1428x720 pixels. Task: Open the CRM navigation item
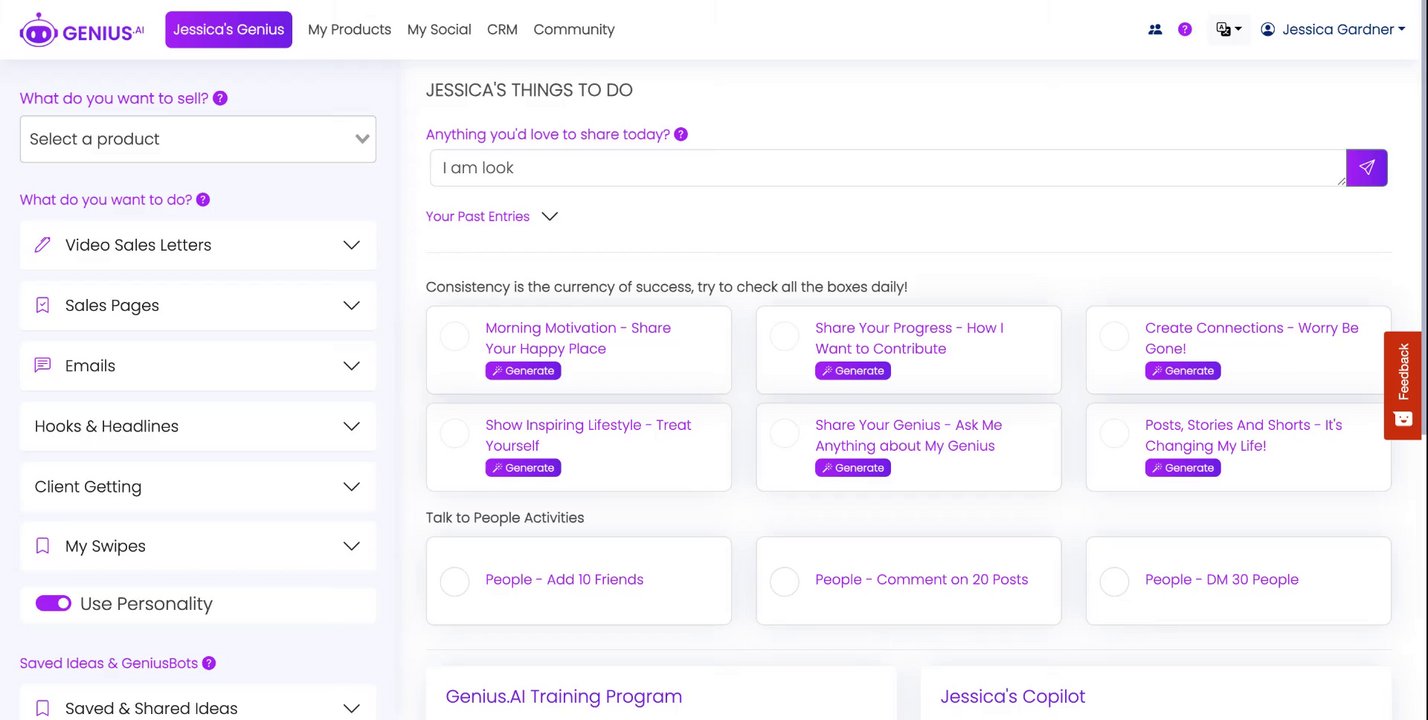[x=502, y=30]
